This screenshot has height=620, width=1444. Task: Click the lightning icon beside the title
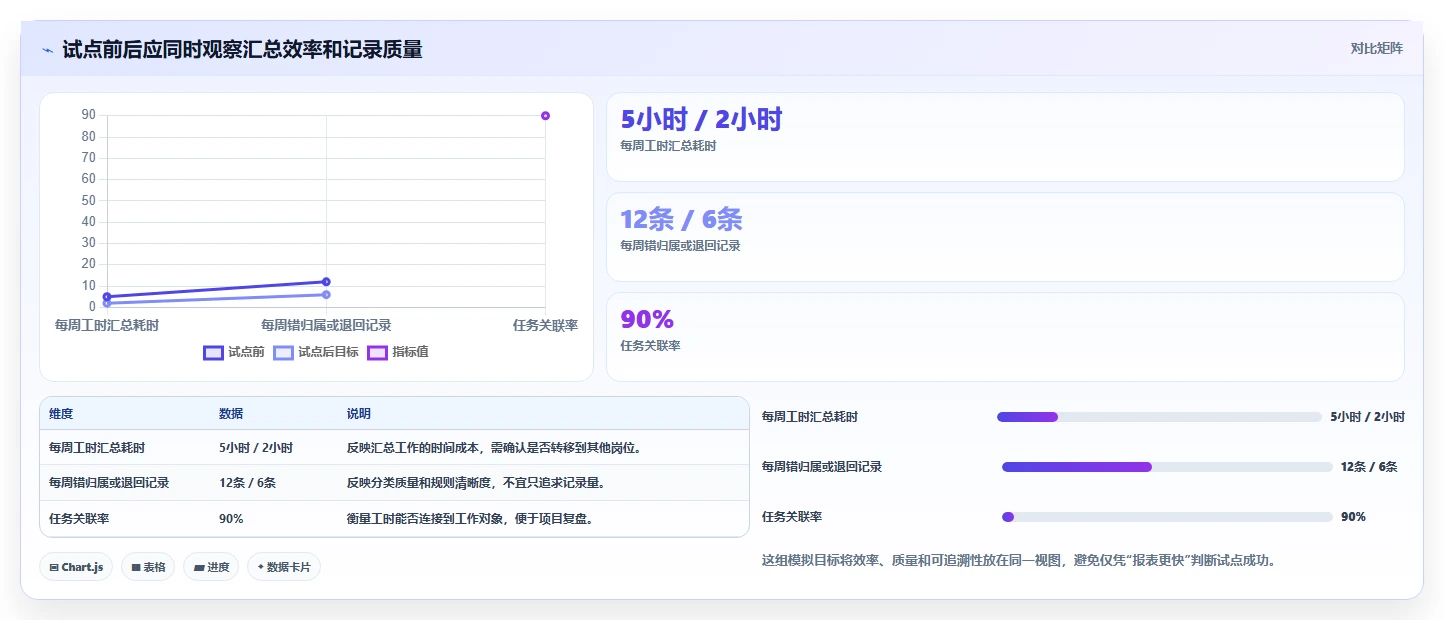click(48, 49)
